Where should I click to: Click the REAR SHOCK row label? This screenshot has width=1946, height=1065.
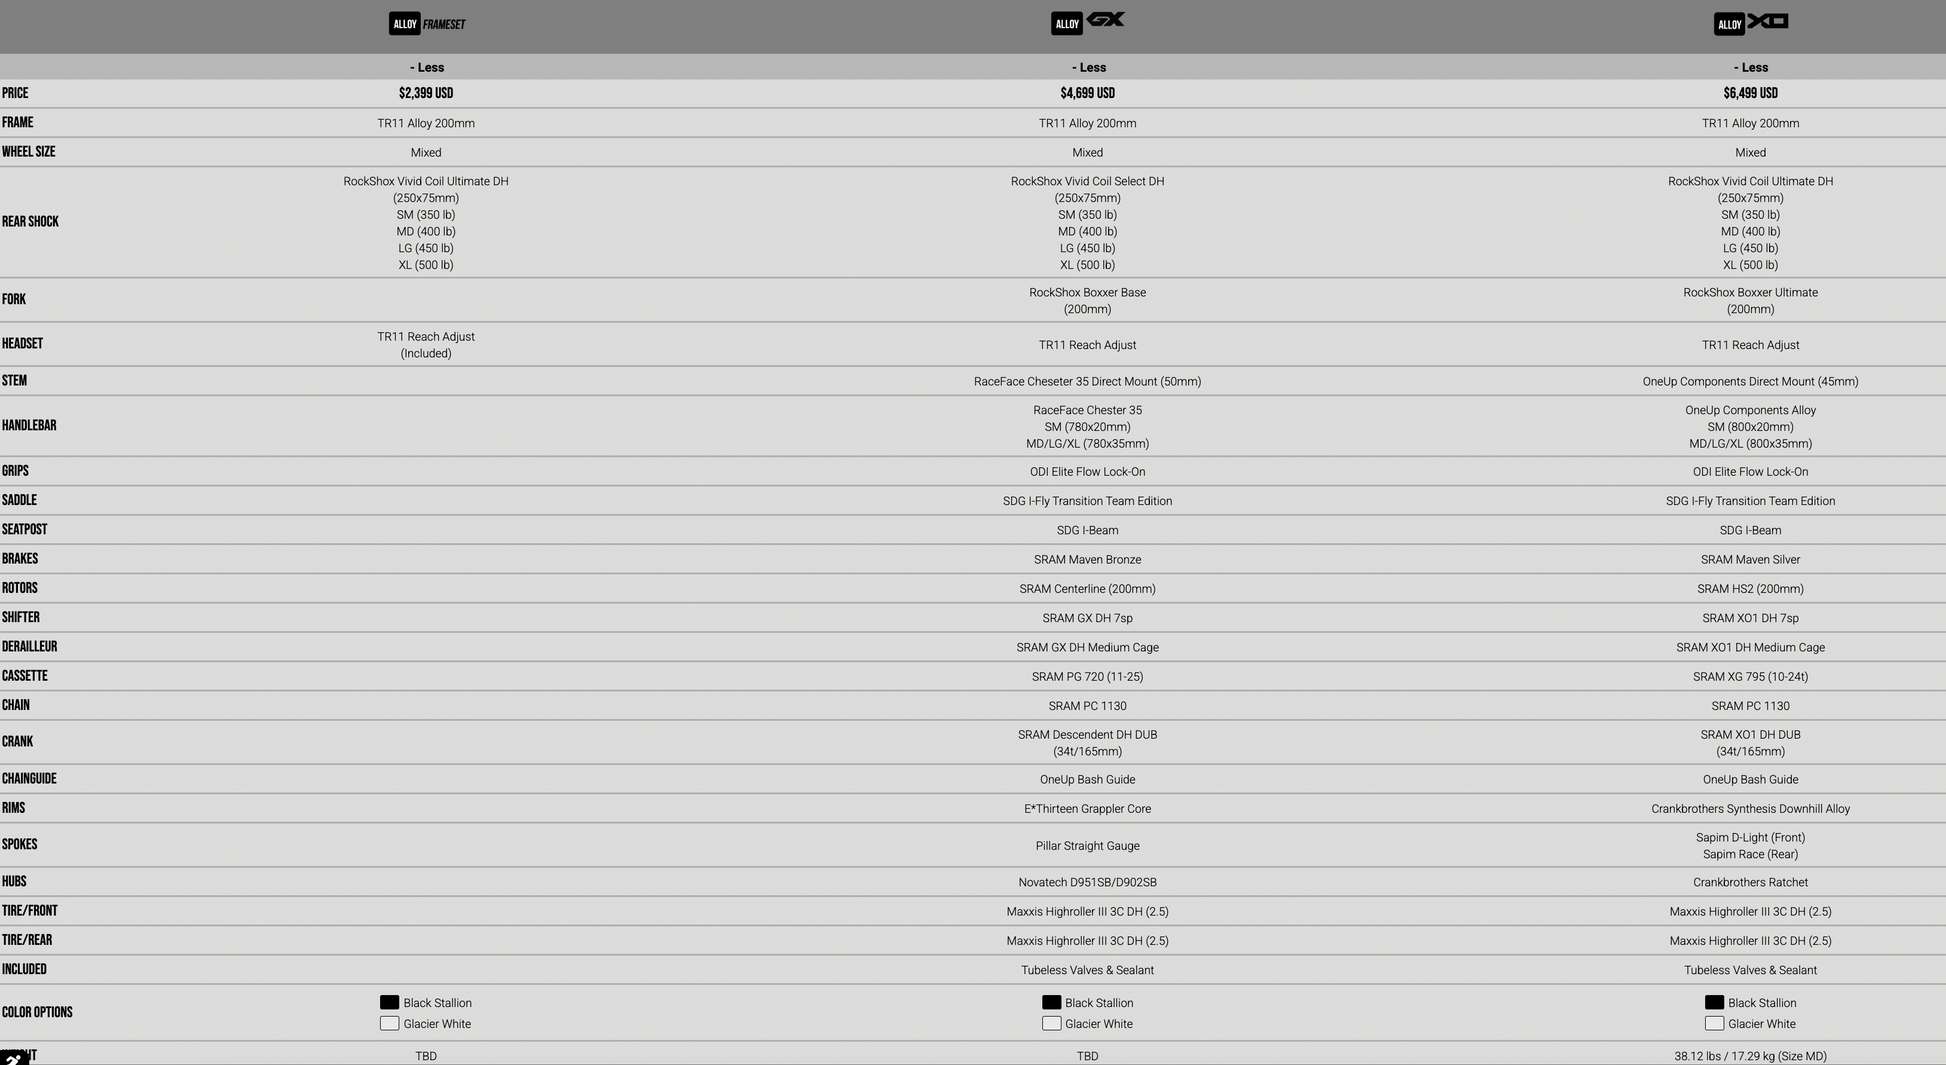point(30,222)
